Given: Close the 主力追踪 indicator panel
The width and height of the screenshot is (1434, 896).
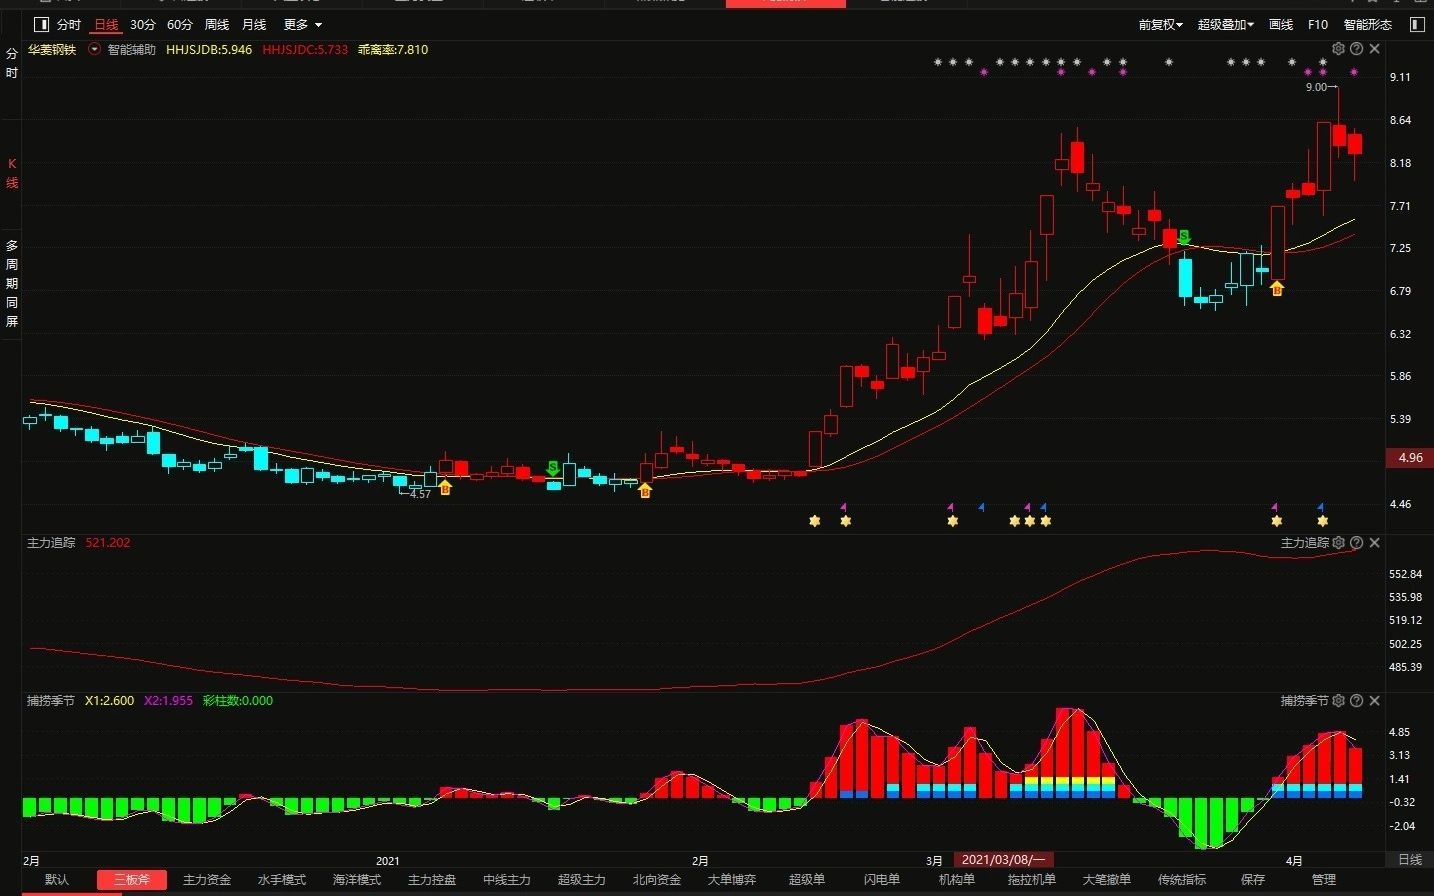Looking at the screenshot, I should point(1374,543).
